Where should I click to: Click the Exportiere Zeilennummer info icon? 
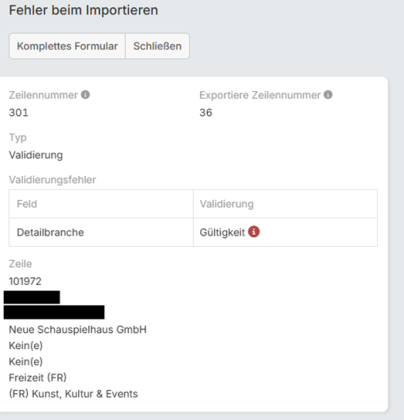point(328,95)
